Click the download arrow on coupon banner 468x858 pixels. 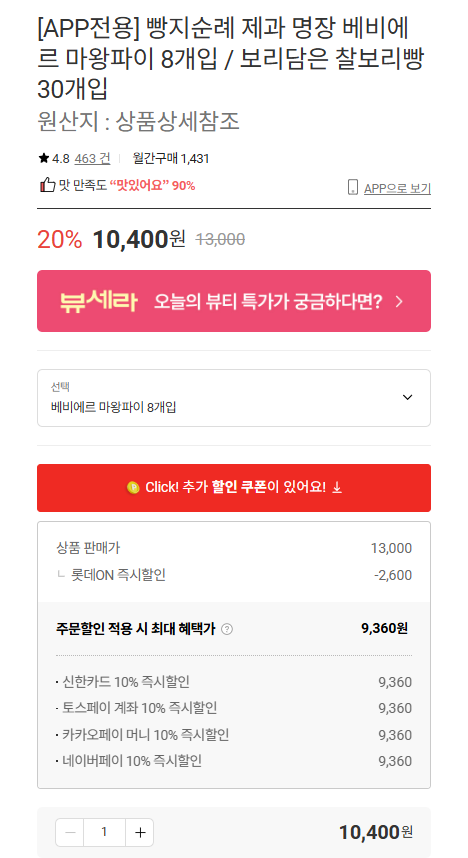337,487
